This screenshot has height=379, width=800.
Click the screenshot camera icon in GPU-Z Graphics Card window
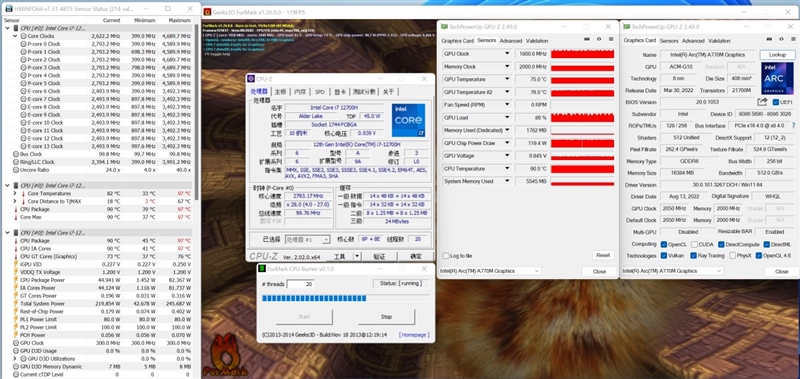[x=769, y=39]
